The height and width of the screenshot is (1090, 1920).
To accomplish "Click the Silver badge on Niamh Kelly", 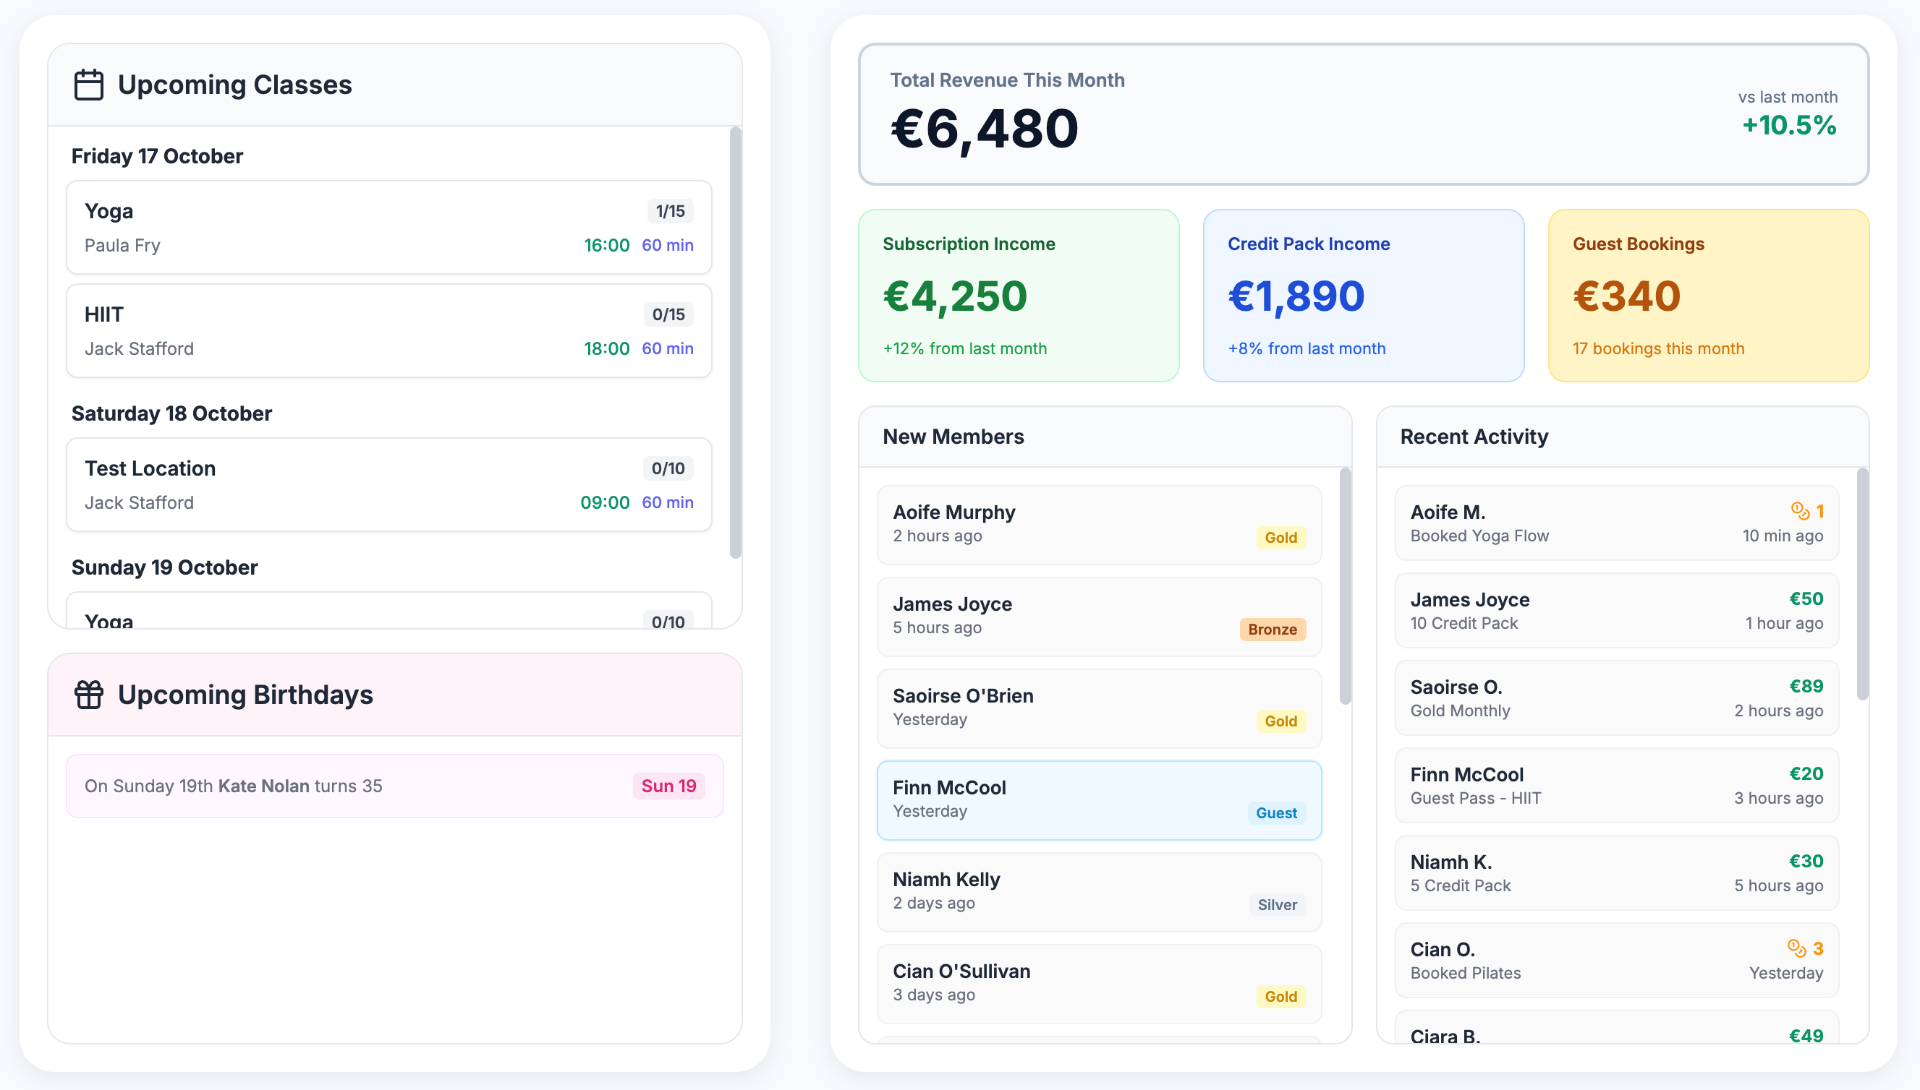I will point(1276,905).
